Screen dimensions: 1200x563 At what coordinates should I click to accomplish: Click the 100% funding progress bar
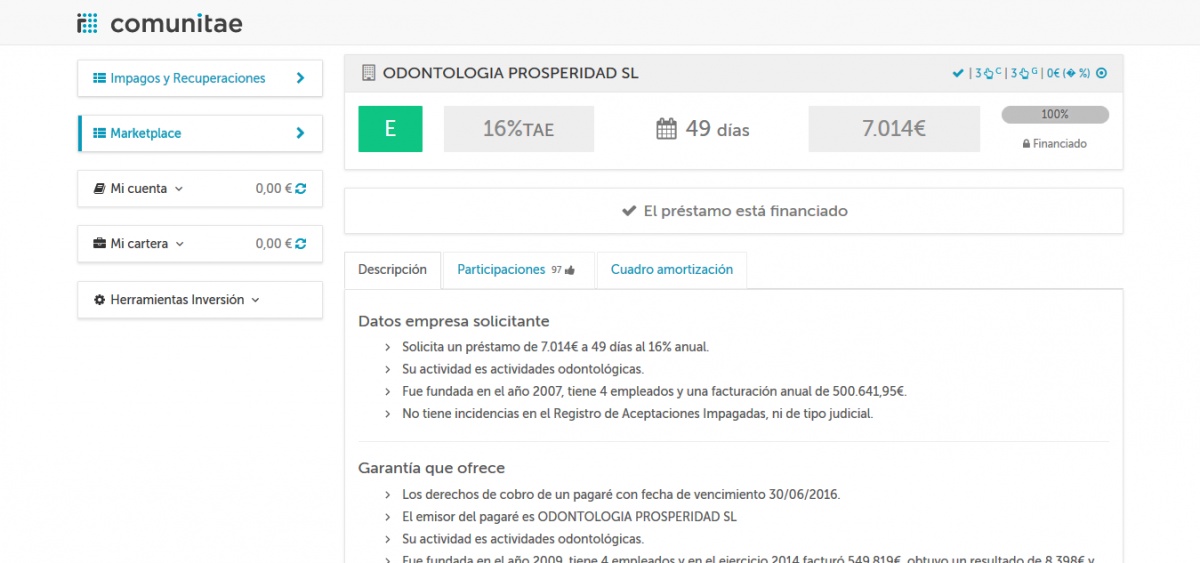click(x=1055, y=115)
